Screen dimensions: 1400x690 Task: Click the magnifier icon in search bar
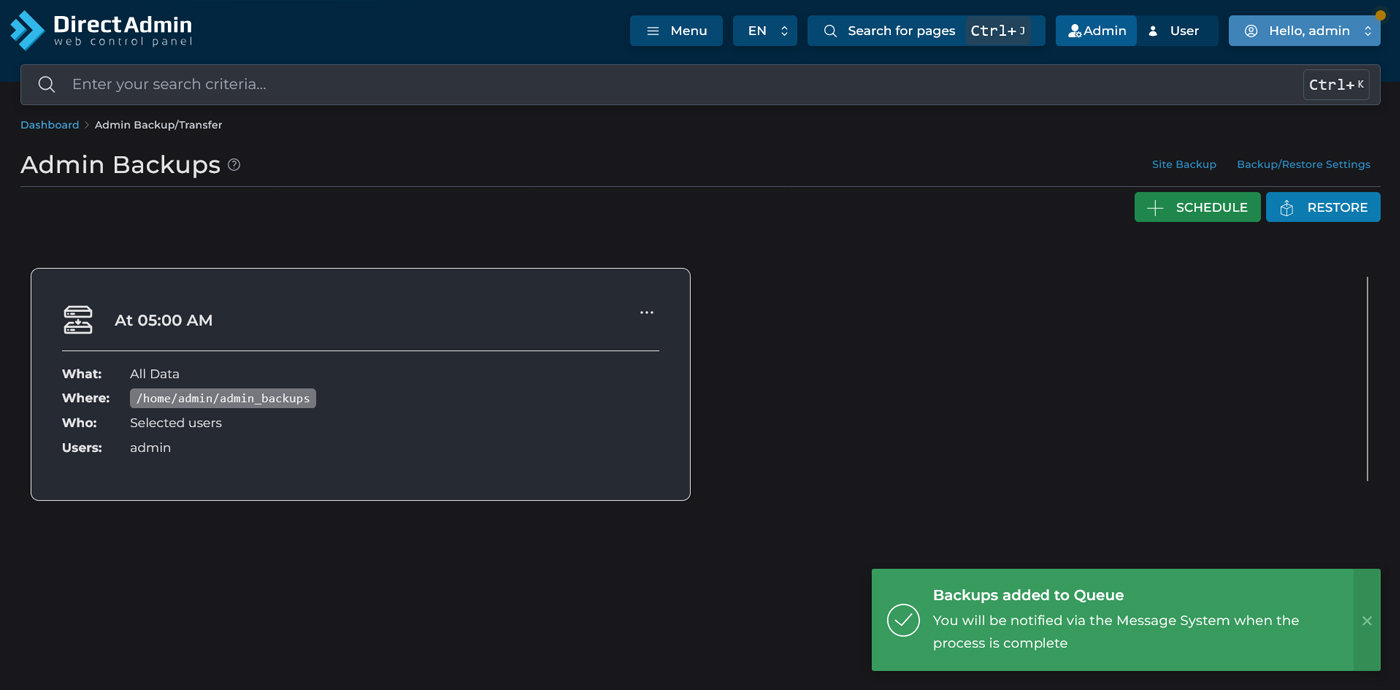coord(47,85)
